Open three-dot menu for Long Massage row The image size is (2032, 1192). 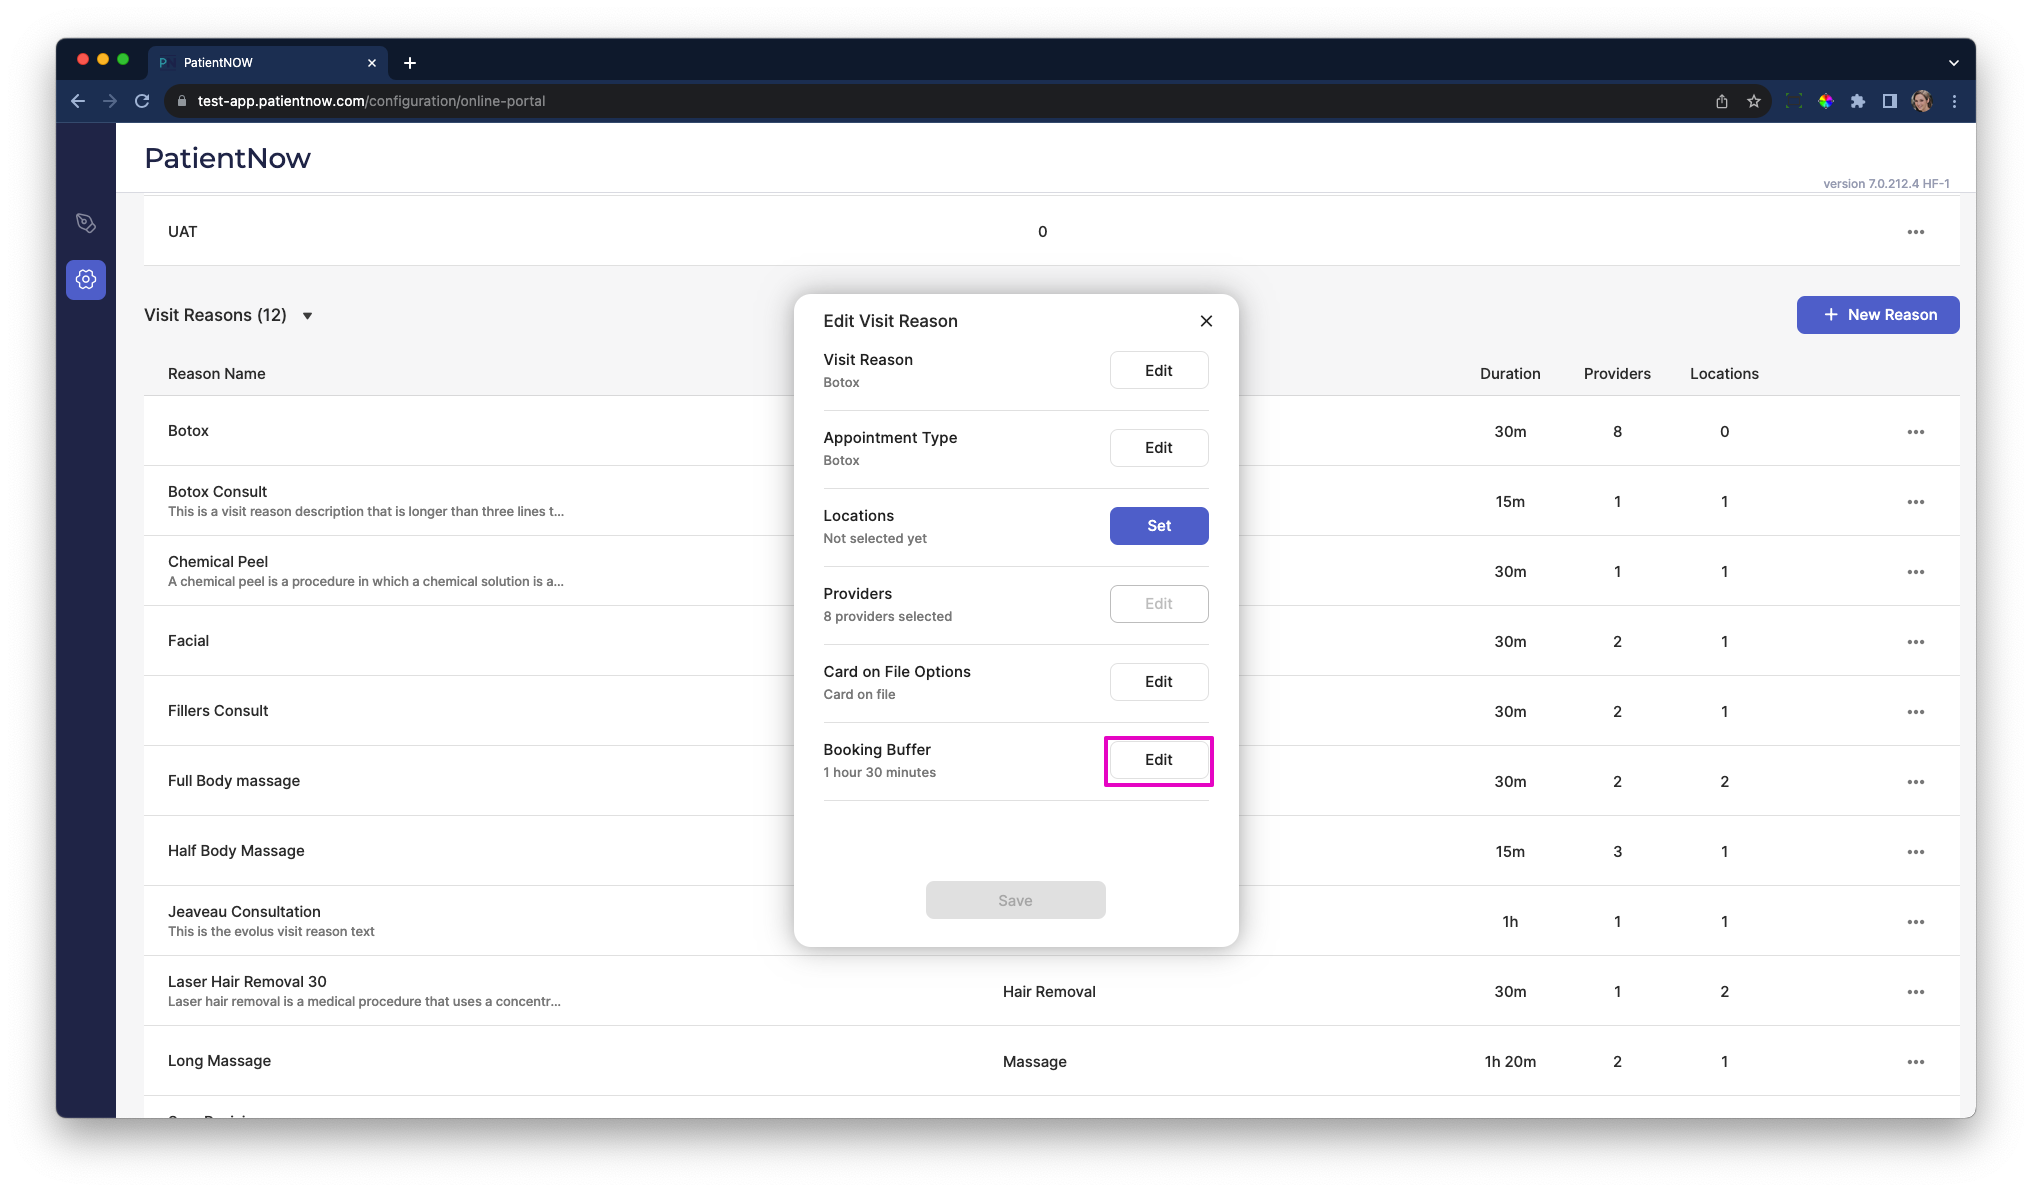click(1915, 1062)
